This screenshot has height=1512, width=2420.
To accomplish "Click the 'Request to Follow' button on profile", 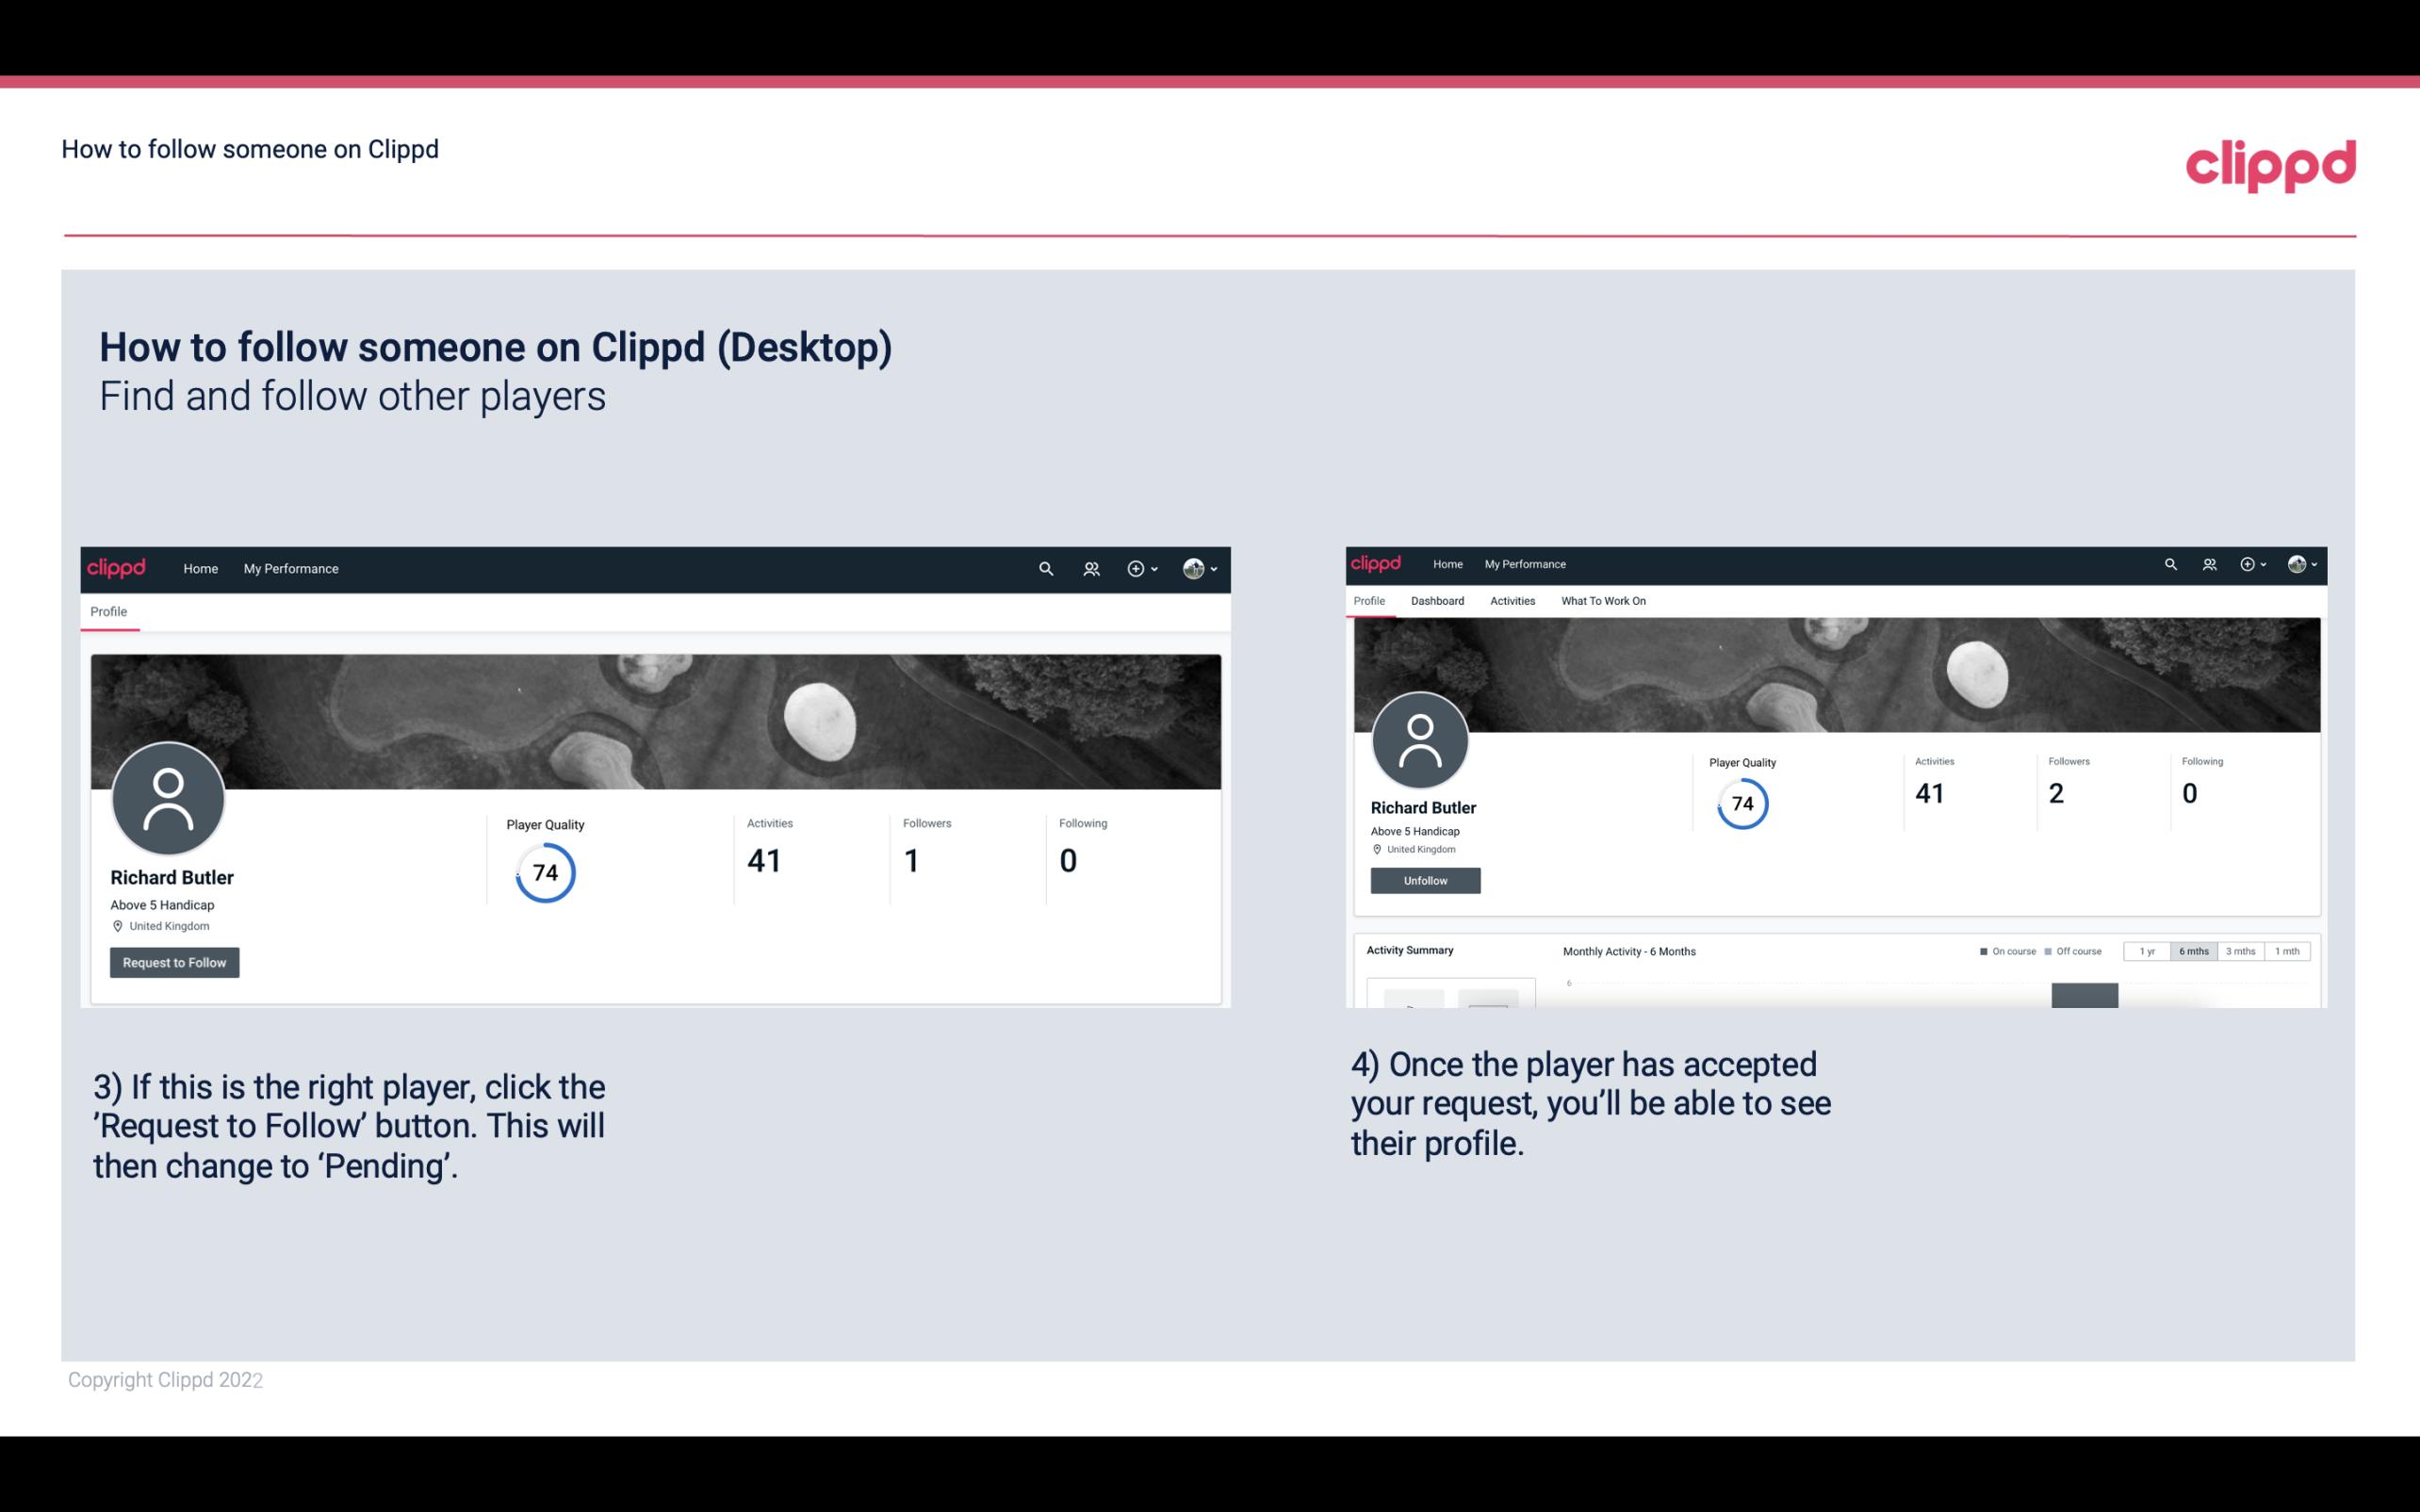I will click(x=174, y=962).
